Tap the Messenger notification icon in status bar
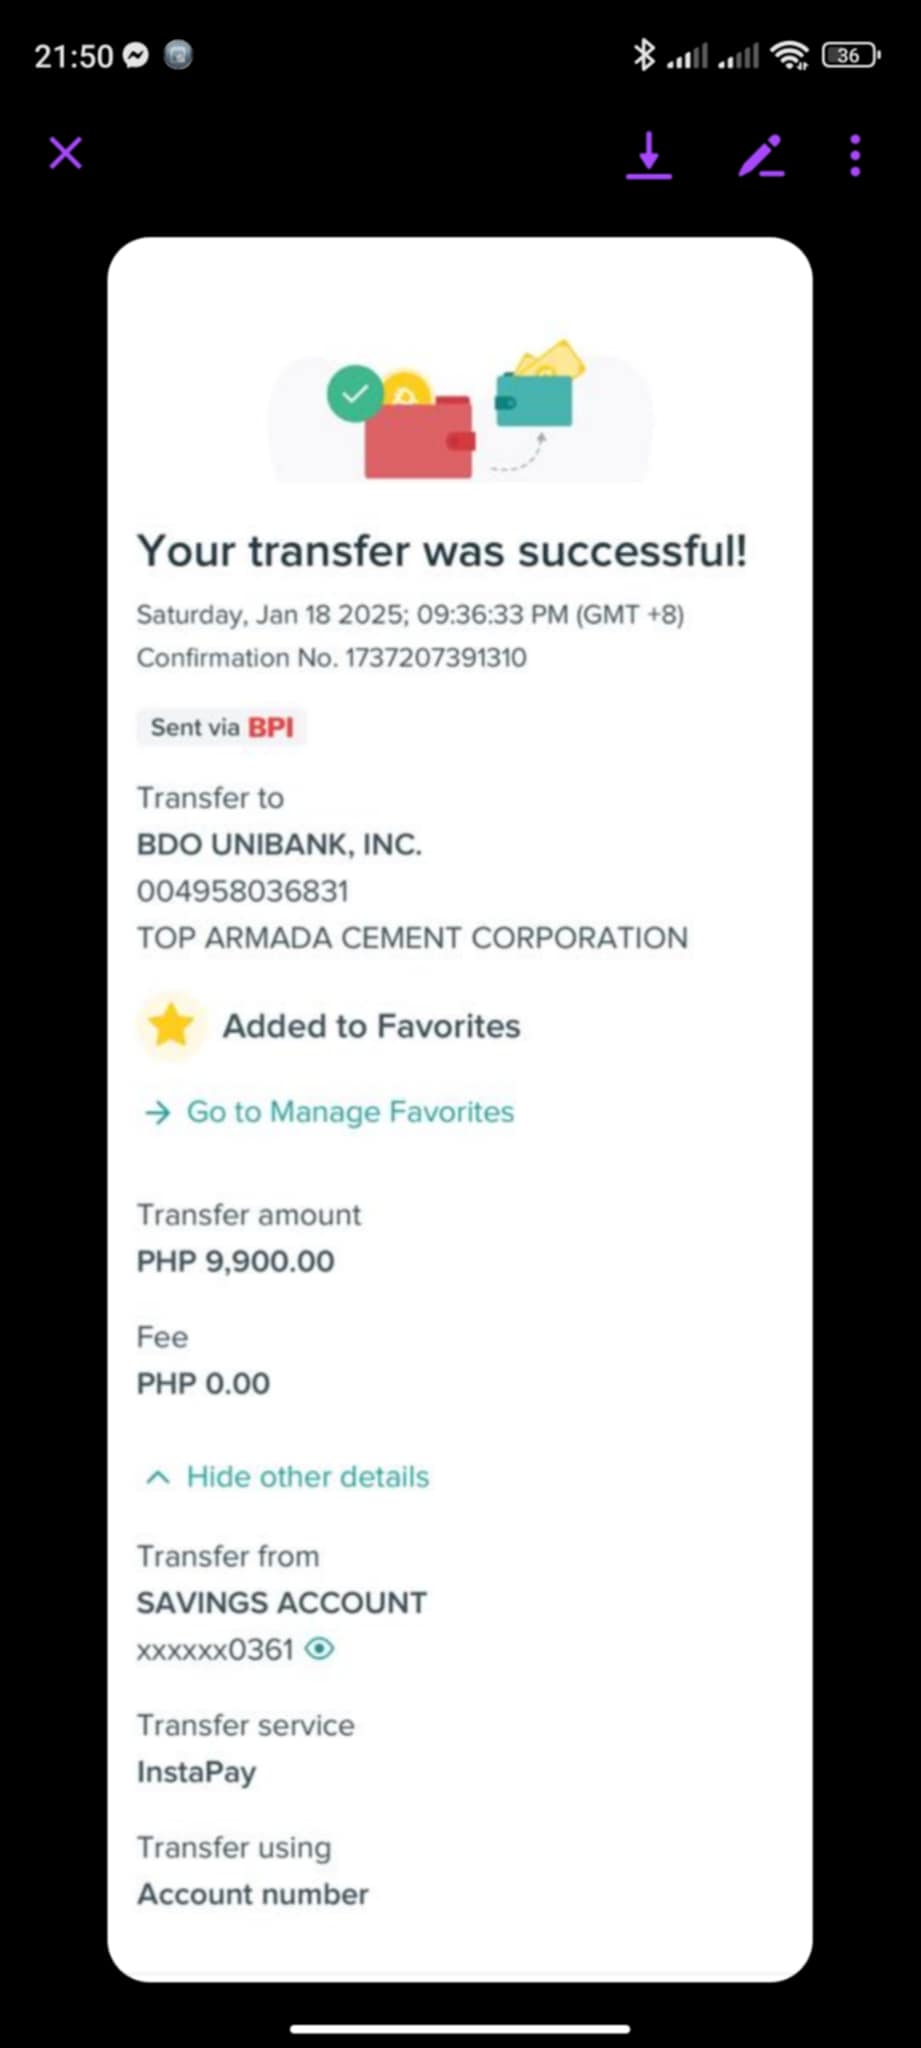Viewport: 921px width, 2048px height. coord(136,55)
